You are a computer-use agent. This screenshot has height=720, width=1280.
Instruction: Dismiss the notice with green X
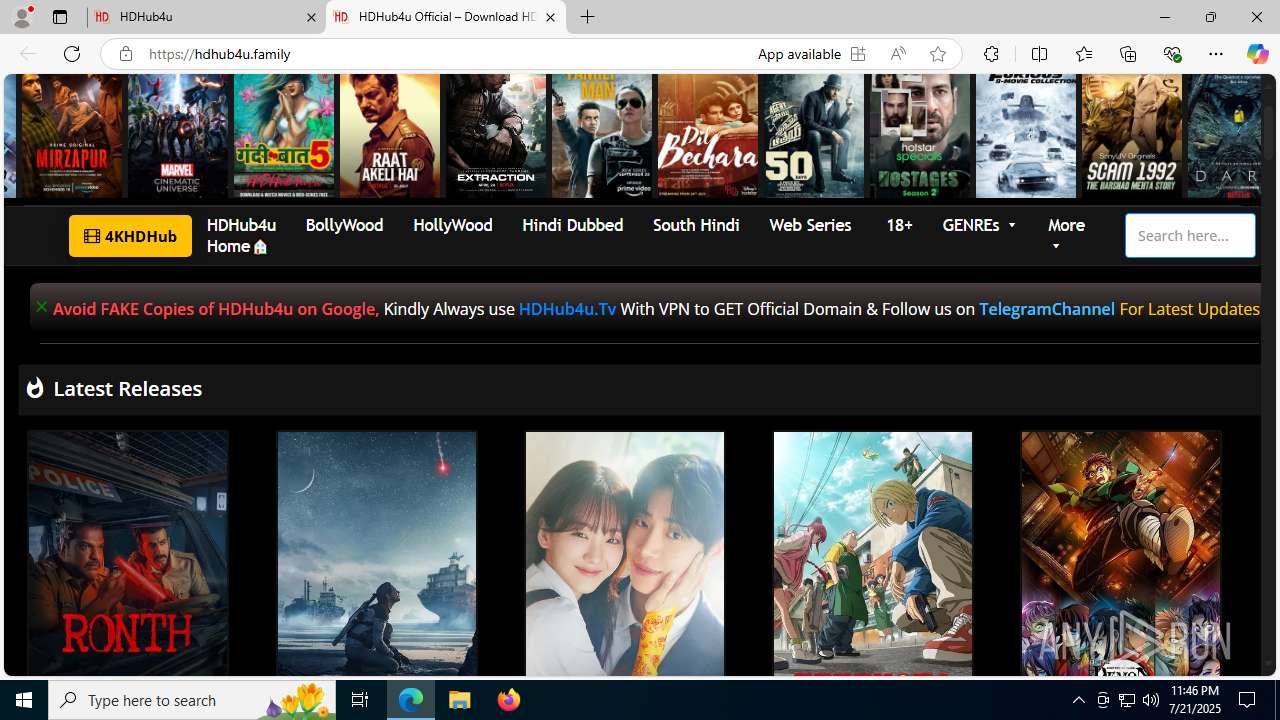[x=41, y=307]
